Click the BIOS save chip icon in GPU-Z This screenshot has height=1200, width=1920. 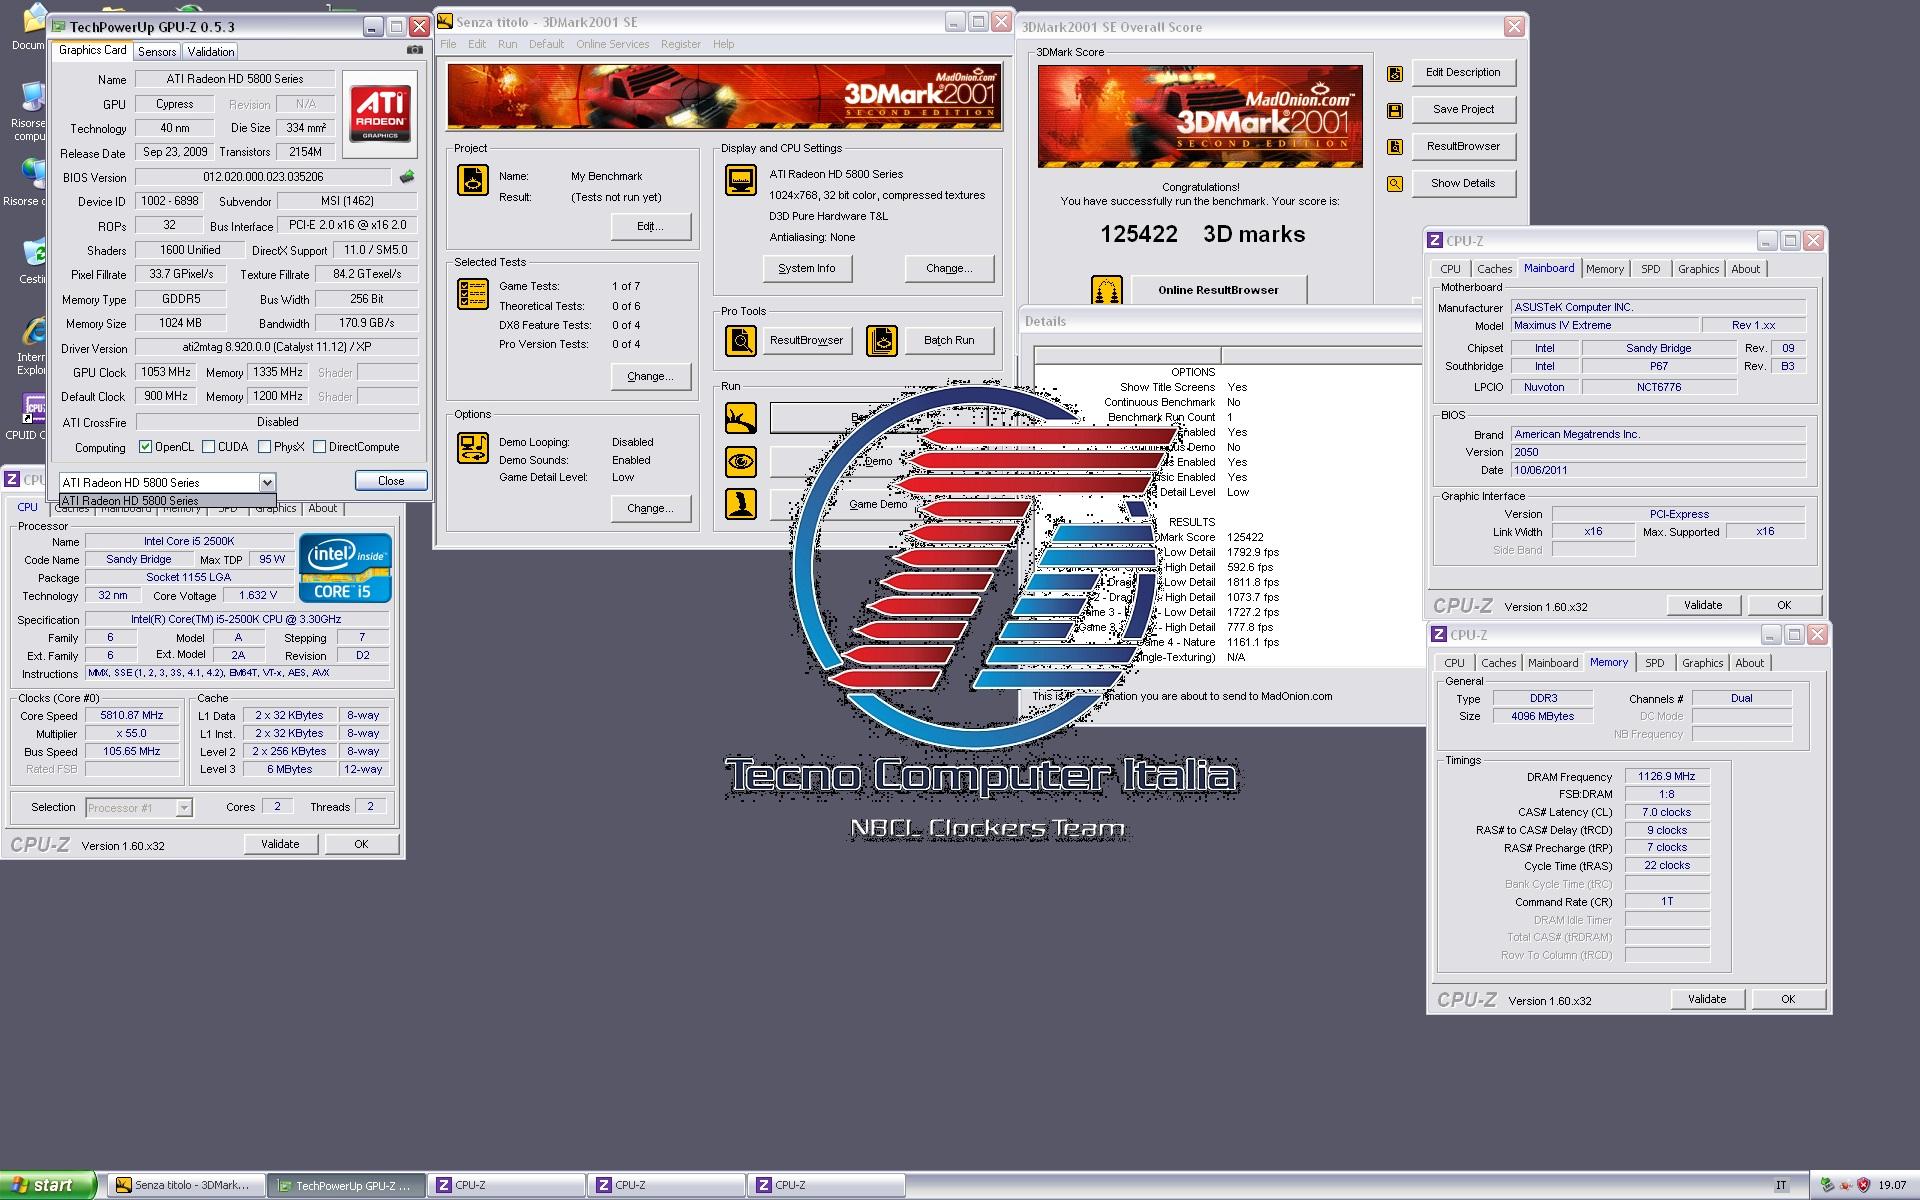(407, 177)
